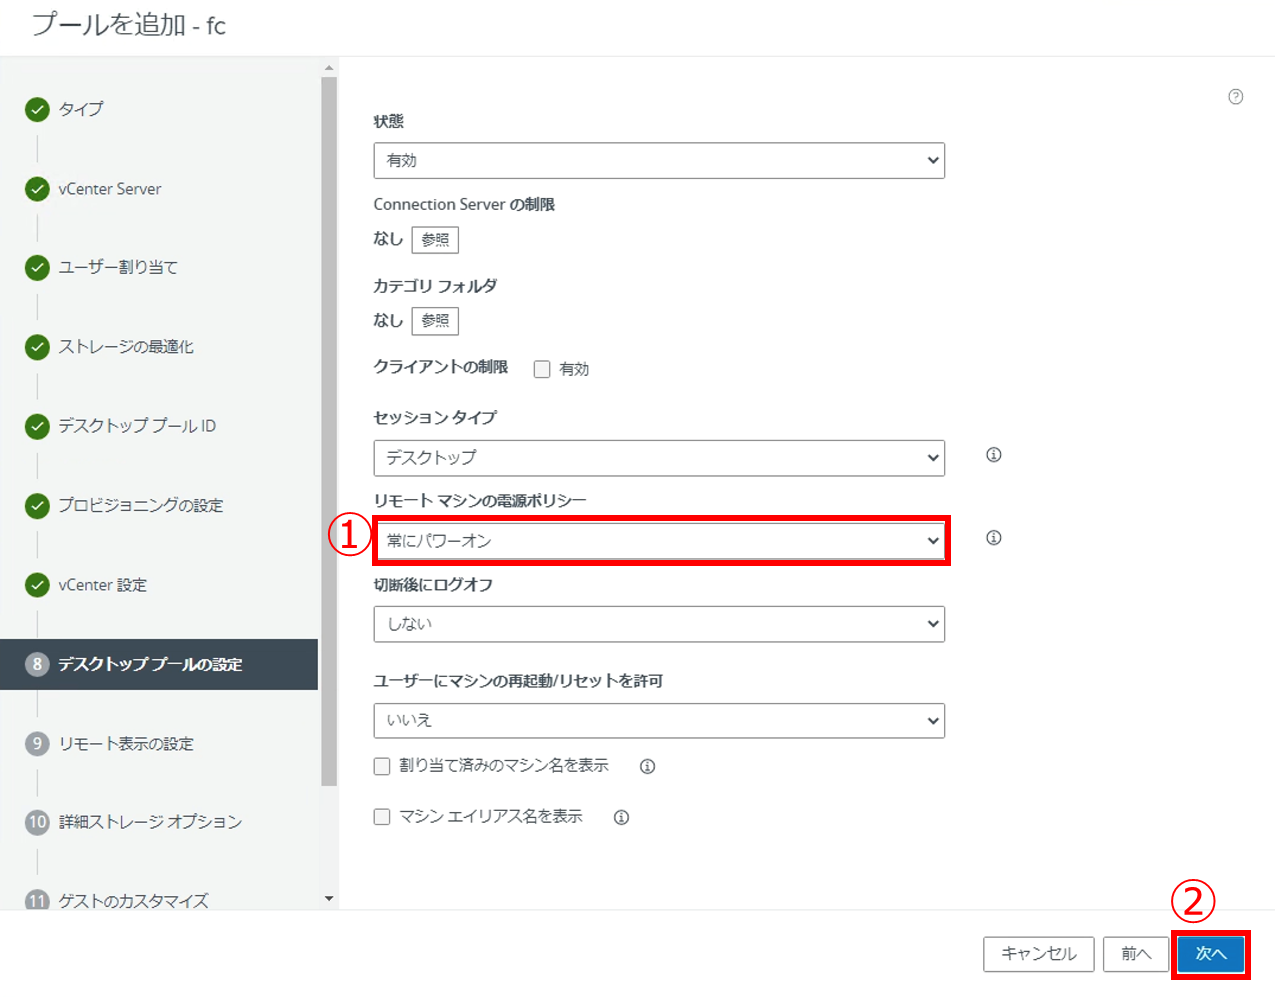Click info icon beside 電源ポリシー dropdown
This screenshot has width=1275, height=997.
pyautogui.click(x=993, y=538)
